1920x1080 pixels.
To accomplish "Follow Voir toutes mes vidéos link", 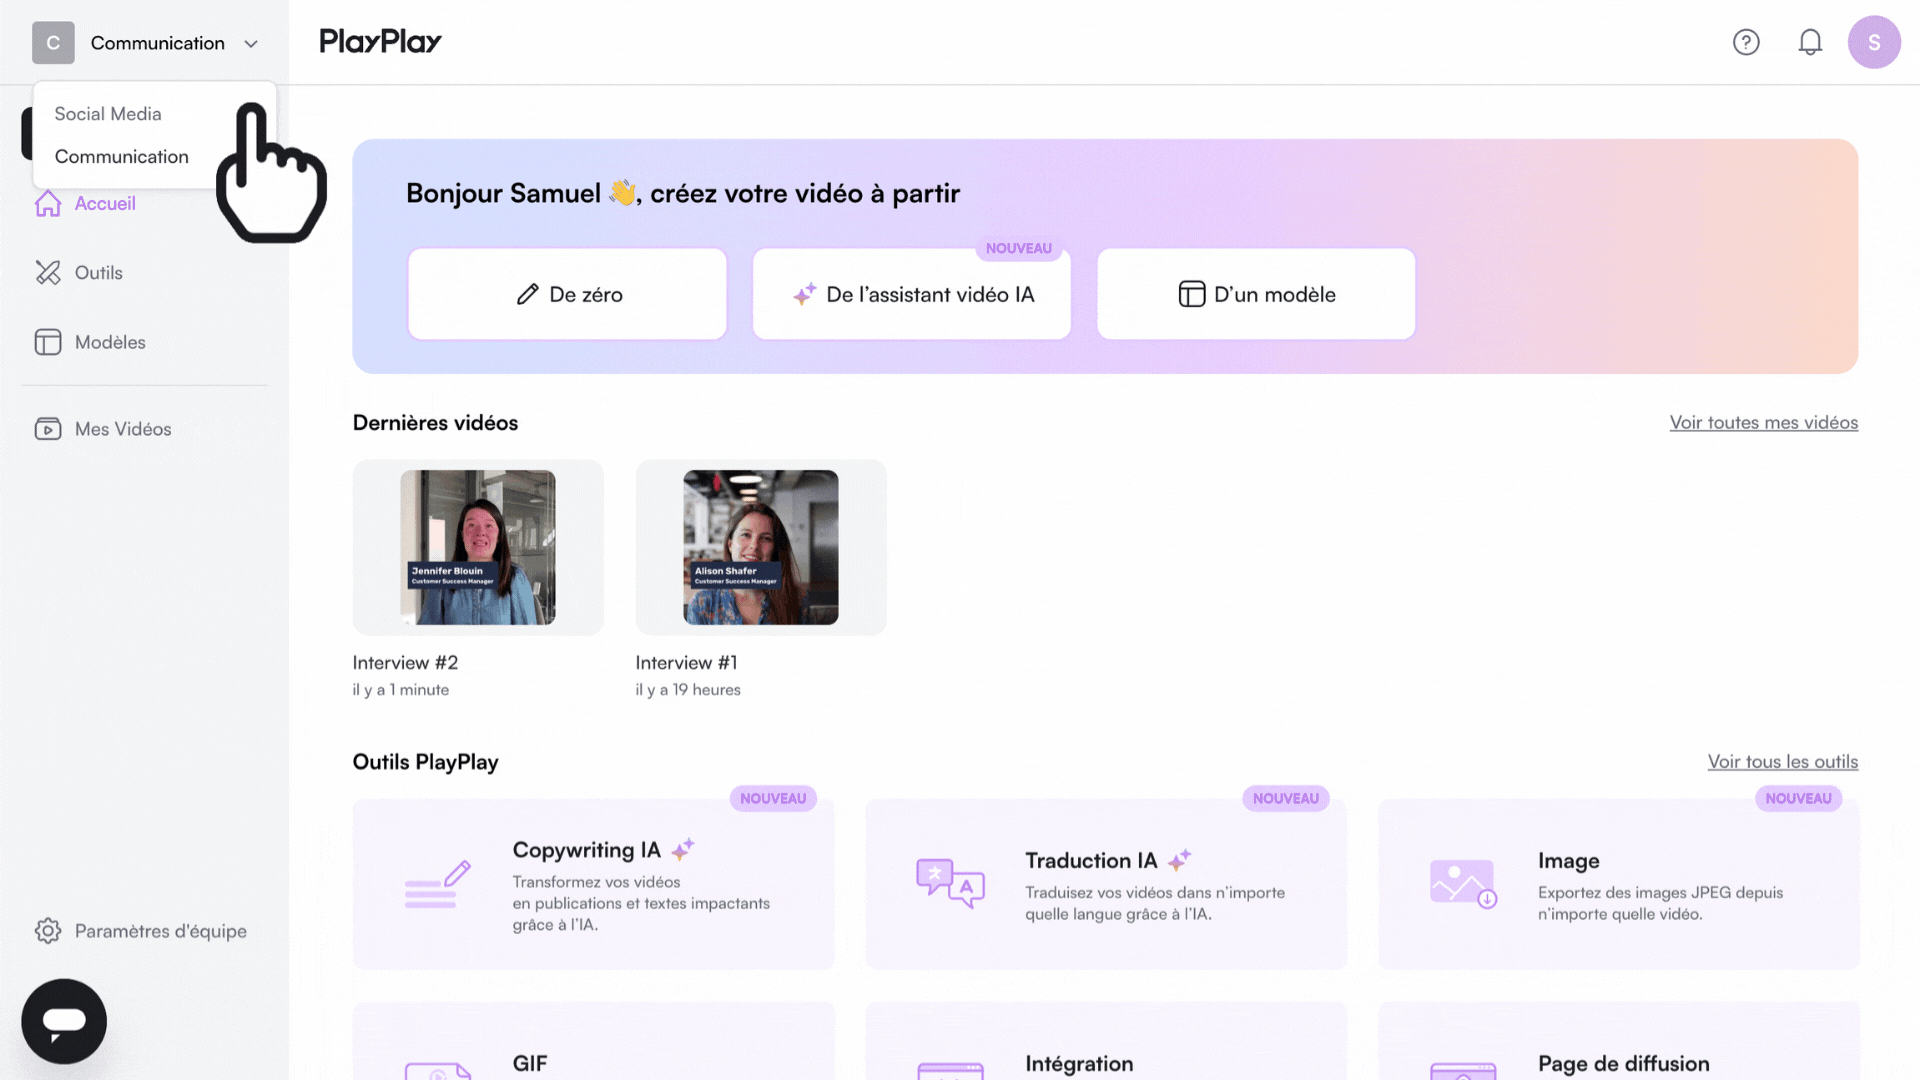I will (x=1764, y=423).
